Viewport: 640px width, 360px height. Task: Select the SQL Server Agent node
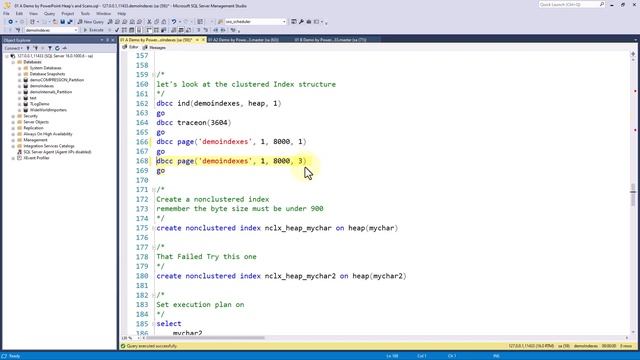57,152
